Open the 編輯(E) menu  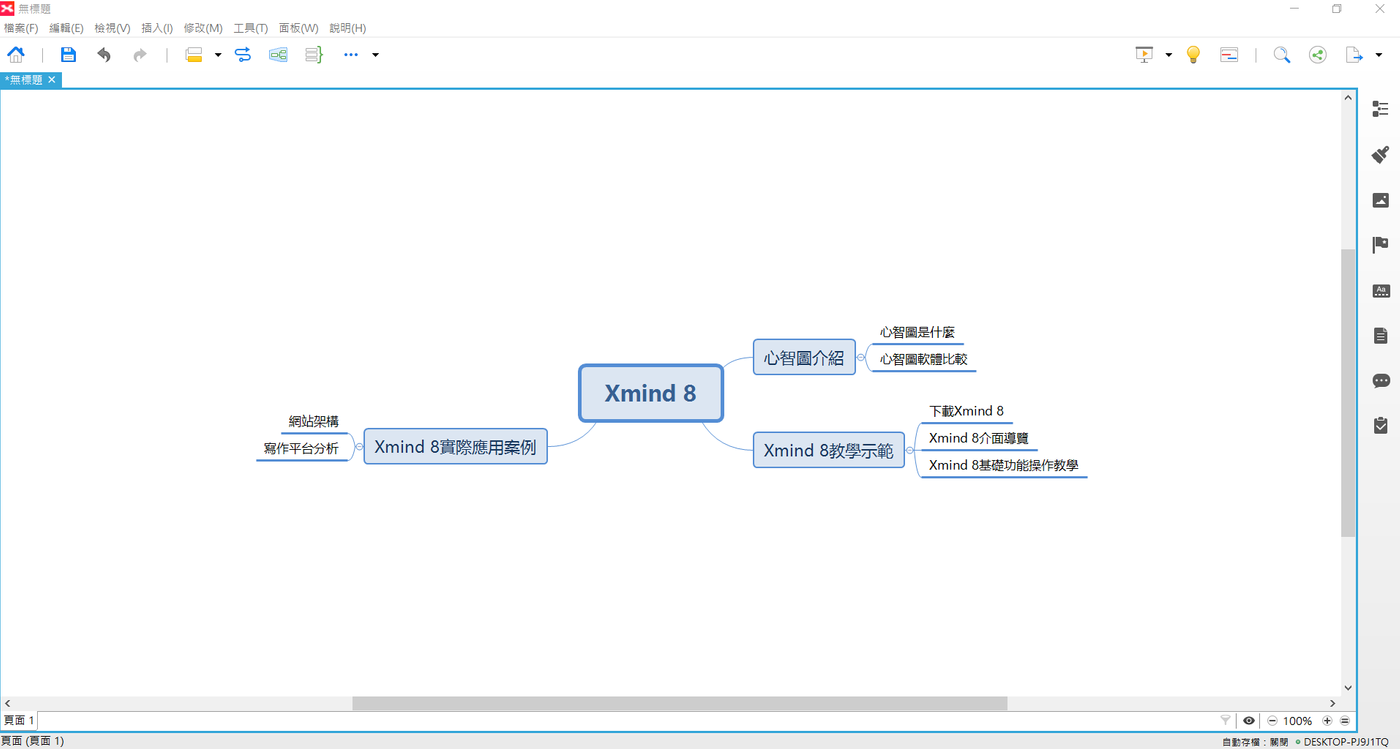click(x=66, y=28)
